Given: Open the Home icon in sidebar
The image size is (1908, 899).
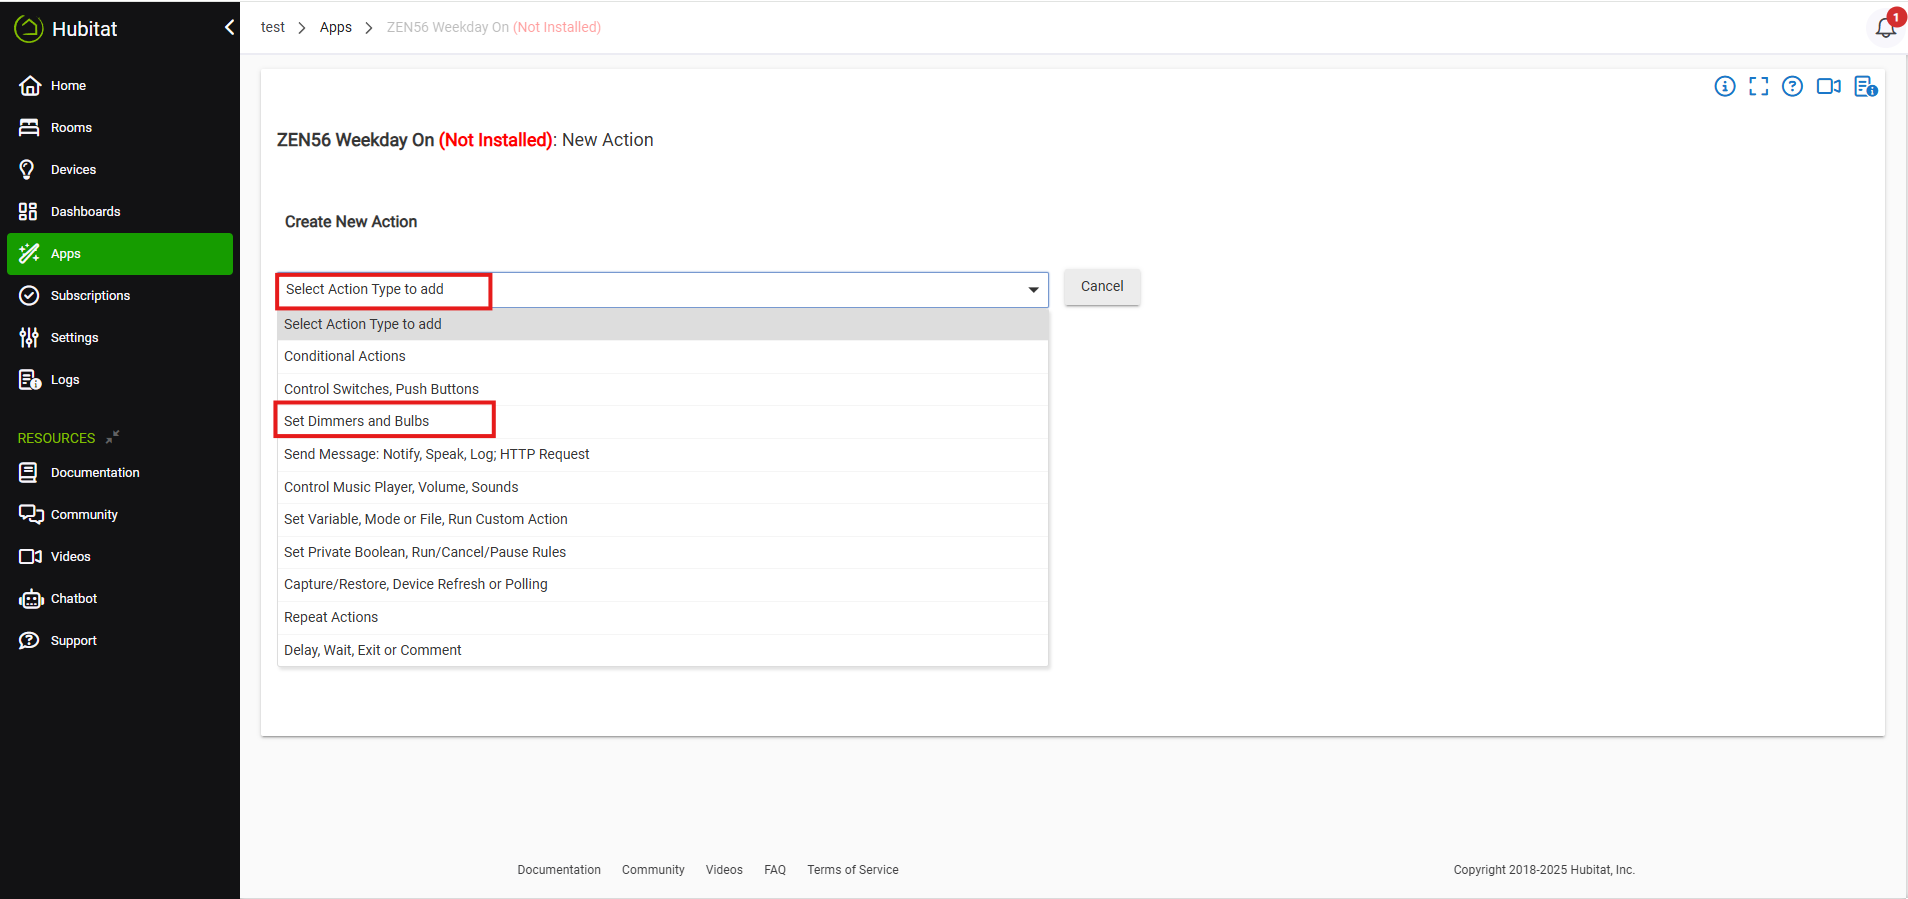Looking at the screenshot, I should pyautogui.click(x=30, y=86).
